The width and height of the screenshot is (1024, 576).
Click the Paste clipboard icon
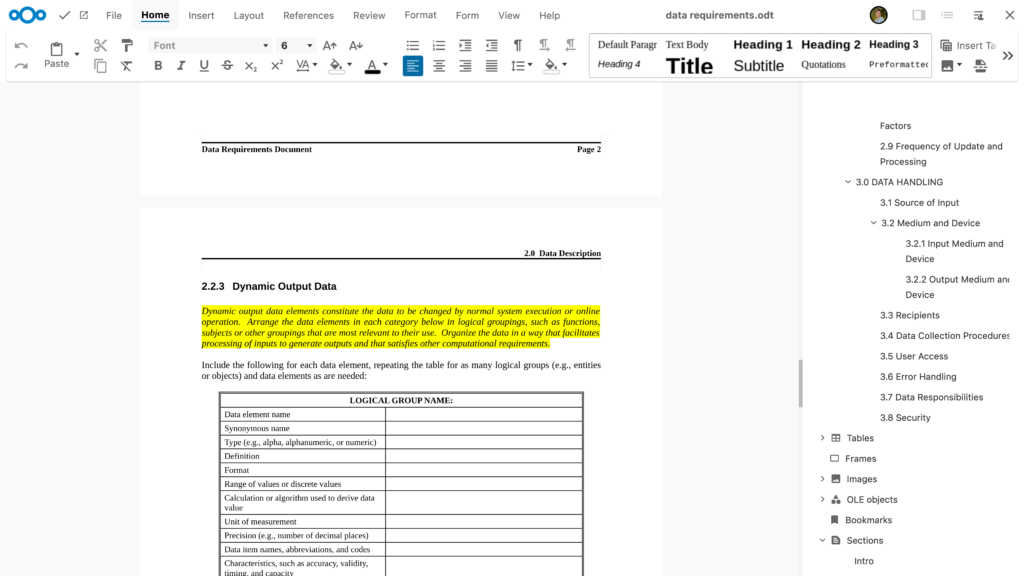pyautogui.click(x=57, y=49)
